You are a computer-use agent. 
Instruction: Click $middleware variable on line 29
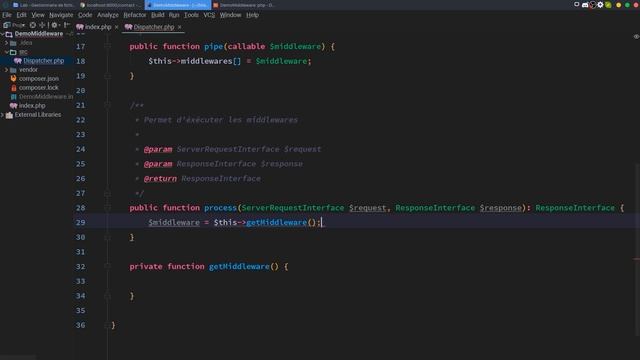click(174, 222)
